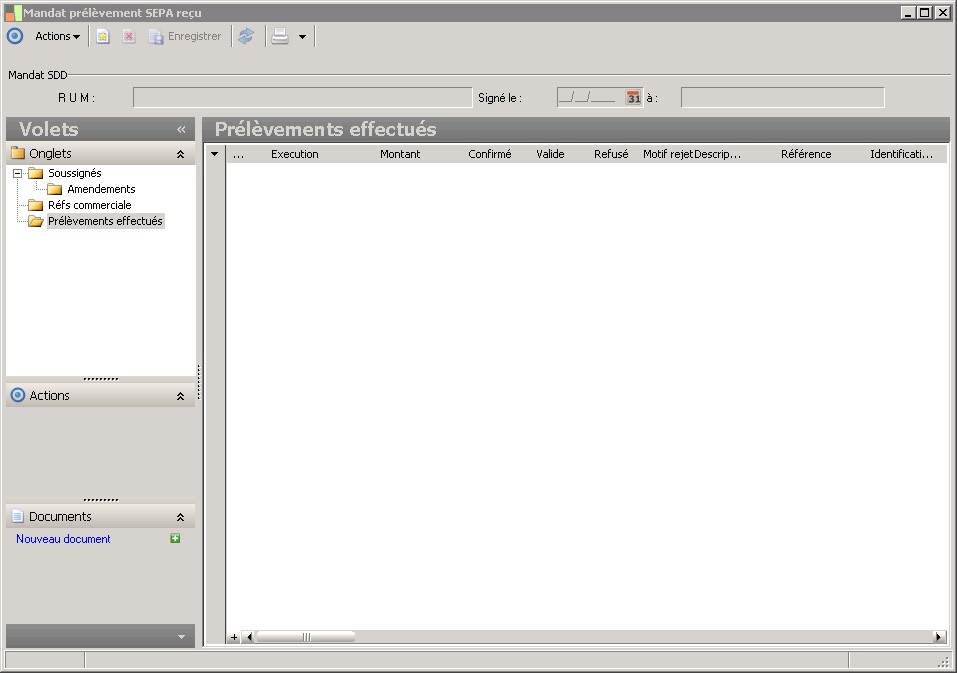The width and height of the screenshot is (957, 673).
Task: Click the Signé le date field
Action: tap(590, 98)
